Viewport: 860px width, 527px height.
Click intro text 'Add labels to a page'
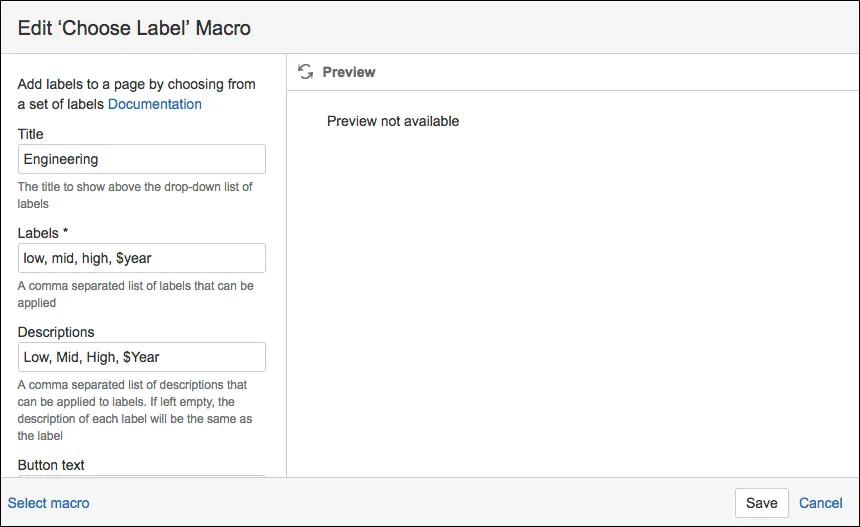(x=137, y=94)
